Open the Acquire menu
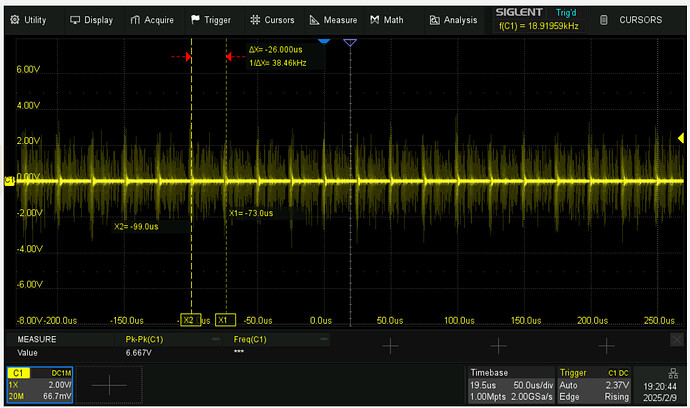690x408 pixels. (152, 20)
